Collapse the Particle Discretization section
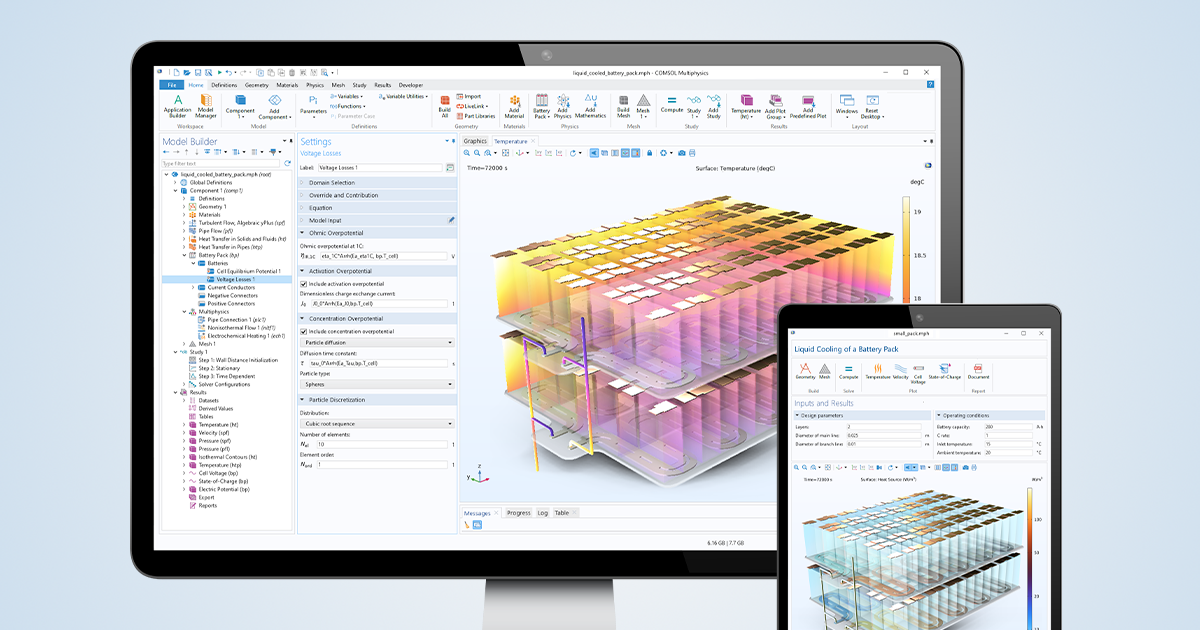 point(377,400)
